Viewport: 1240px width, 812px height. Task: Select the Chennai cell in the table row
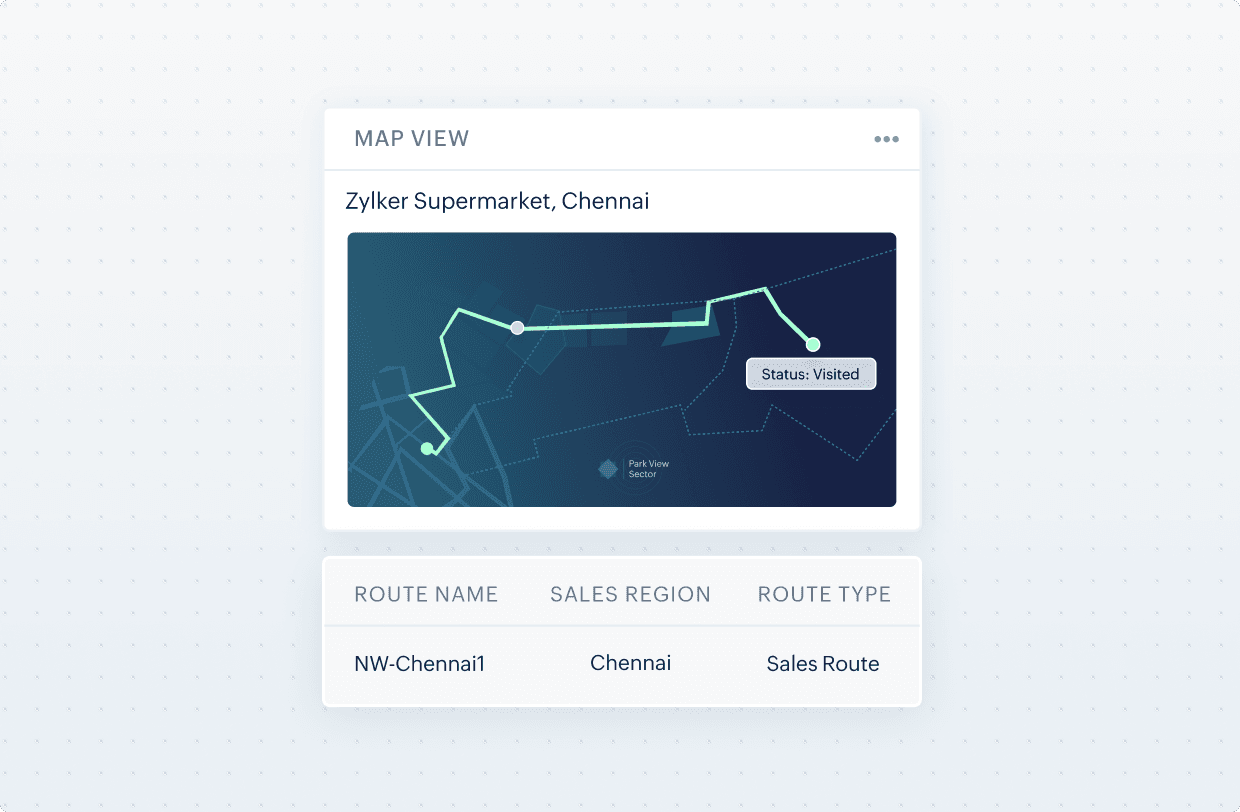coord(630,662)
